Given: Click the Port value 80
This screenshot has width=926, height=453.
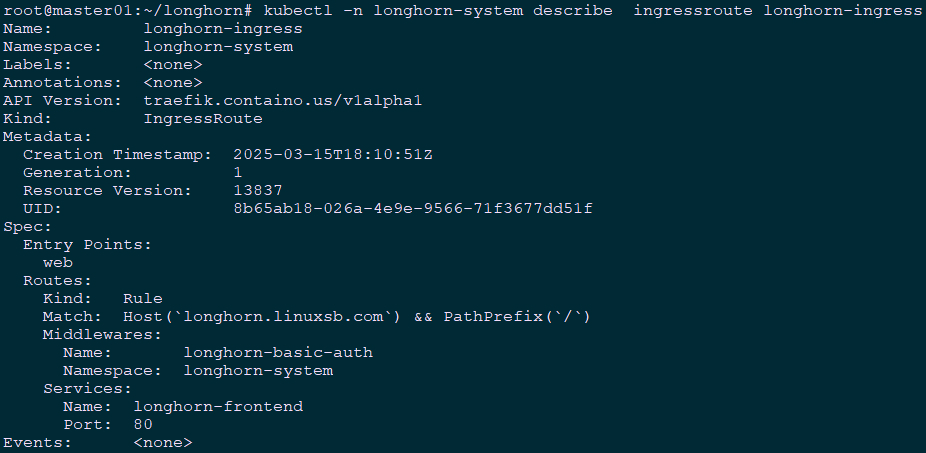Looking at the screenshot, I should (143, 425).
